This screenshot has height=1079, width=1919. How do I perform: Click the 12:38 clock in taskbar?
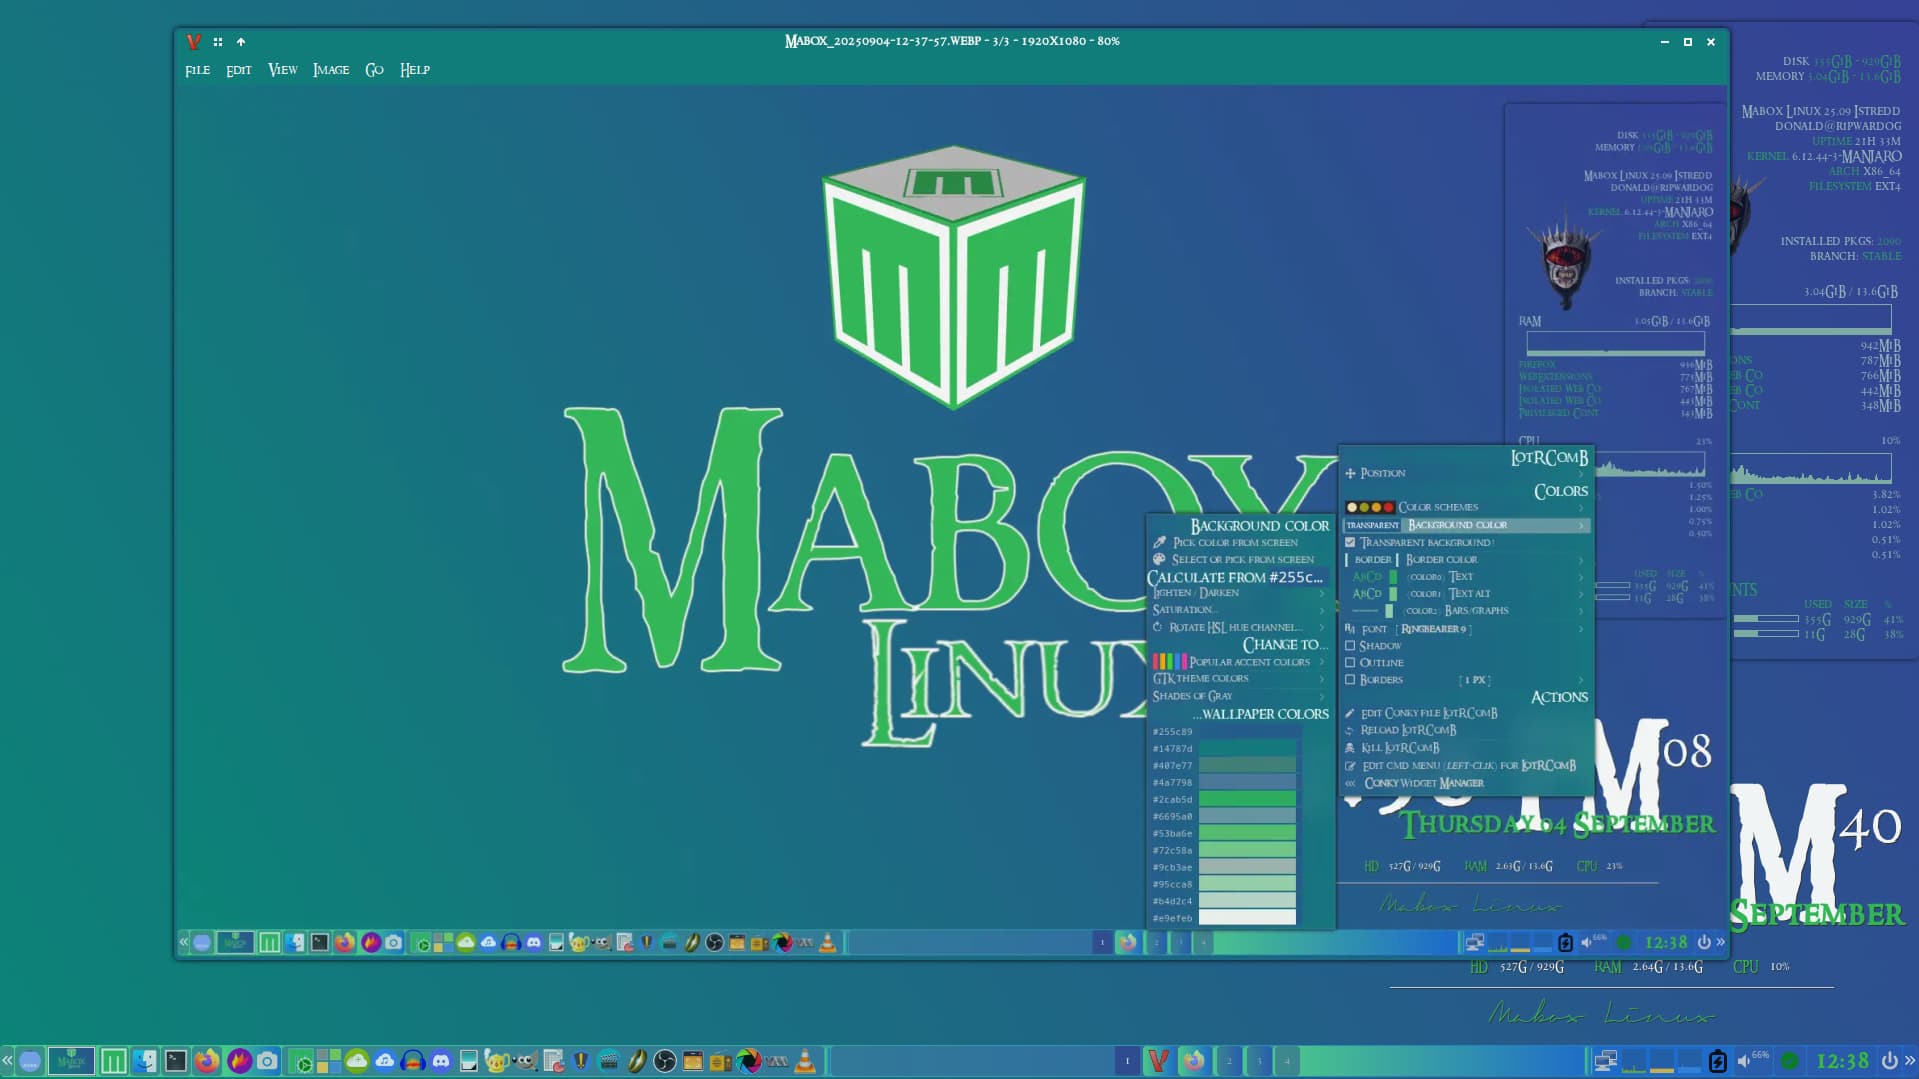(1842, 1061)
